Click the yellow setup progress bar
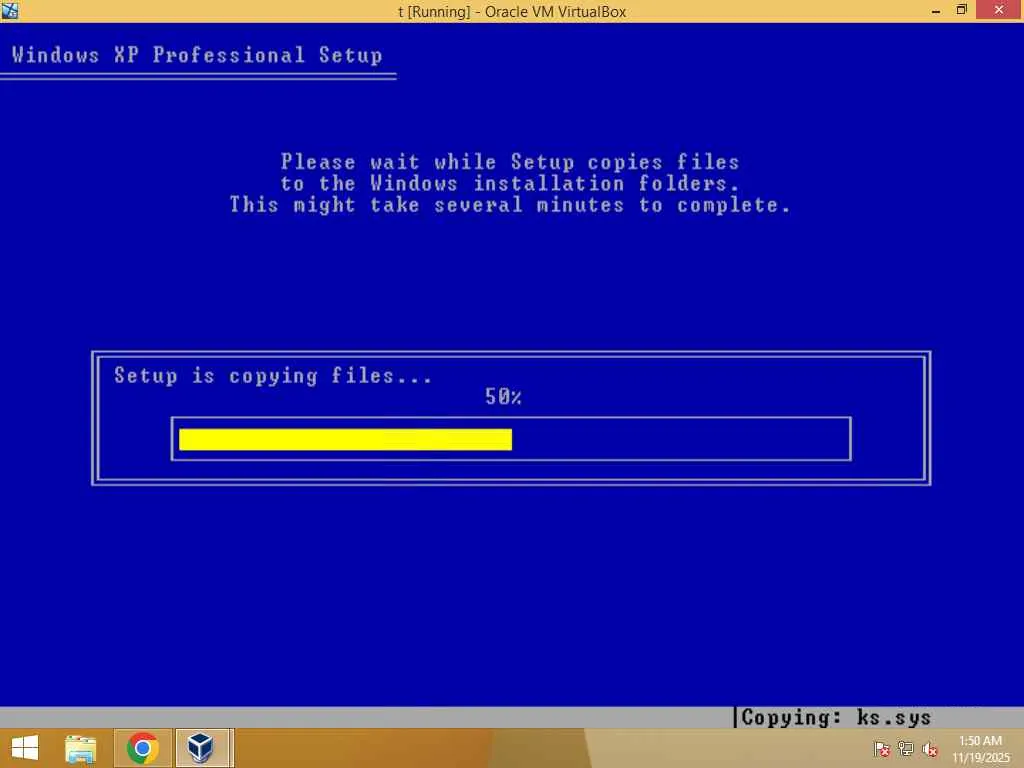 345,440
